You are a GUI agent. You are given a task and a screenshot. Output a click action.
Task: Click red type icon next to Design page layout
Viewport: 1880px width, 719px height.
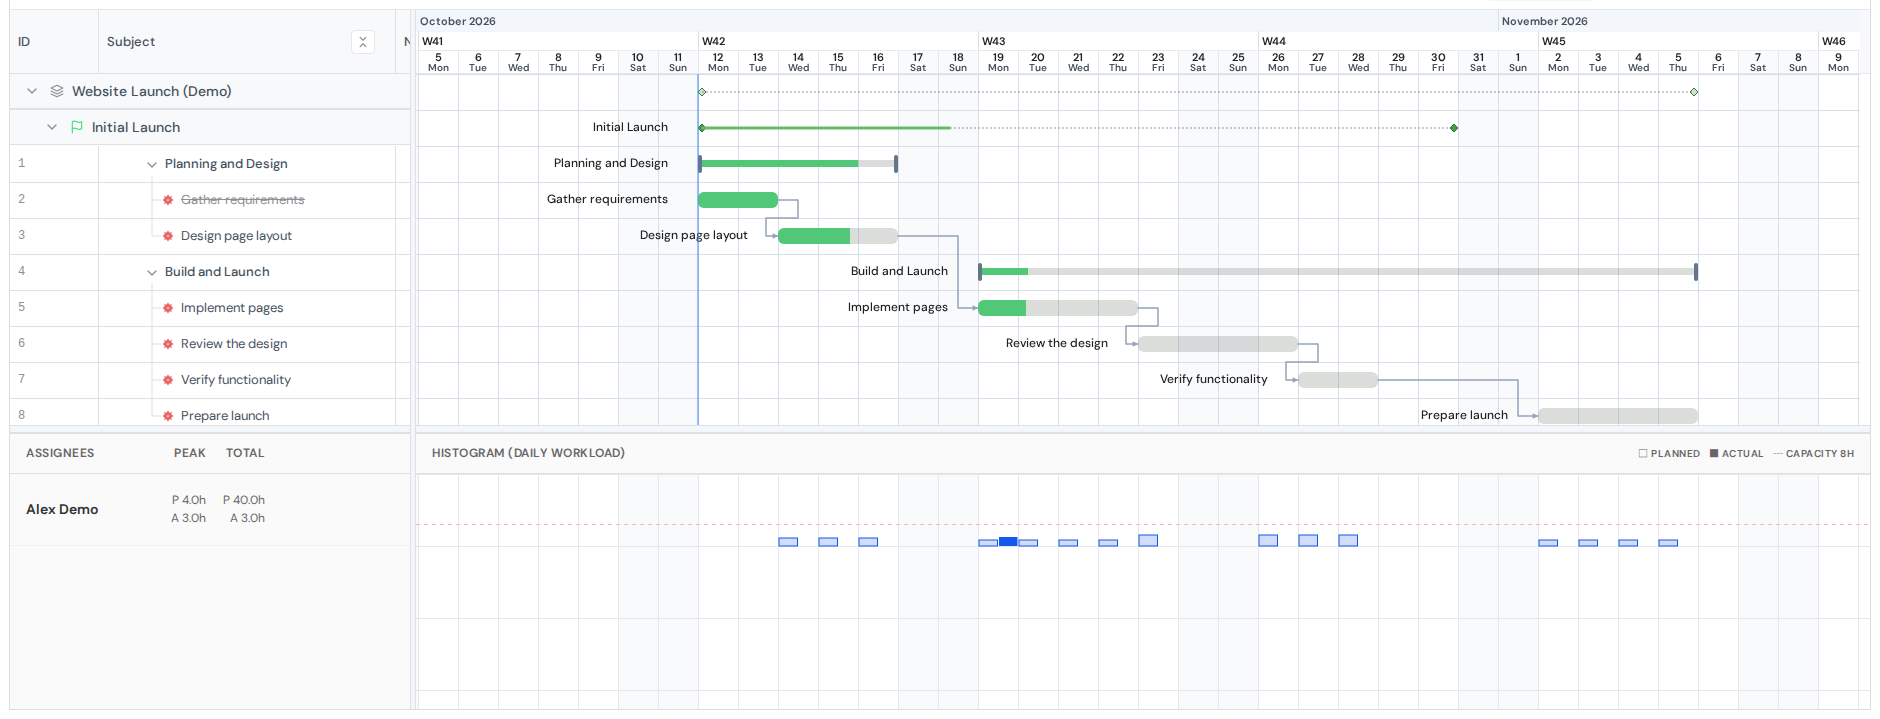(168, 236)
